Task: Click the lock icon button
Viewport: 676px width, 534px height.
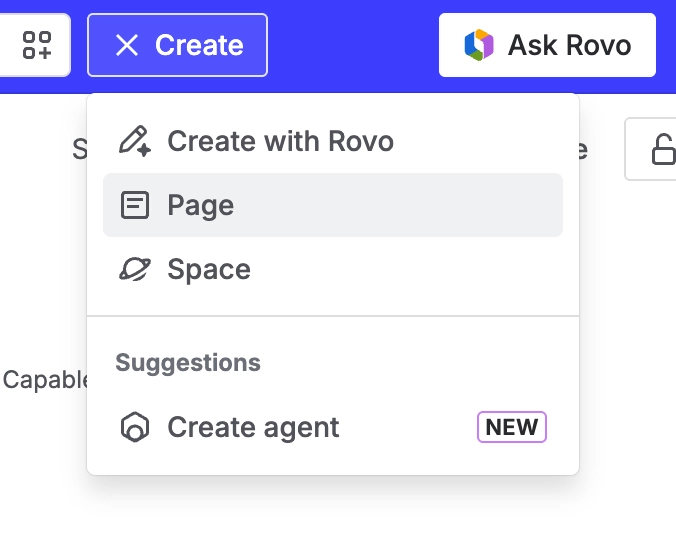Action: coord(652,149)
